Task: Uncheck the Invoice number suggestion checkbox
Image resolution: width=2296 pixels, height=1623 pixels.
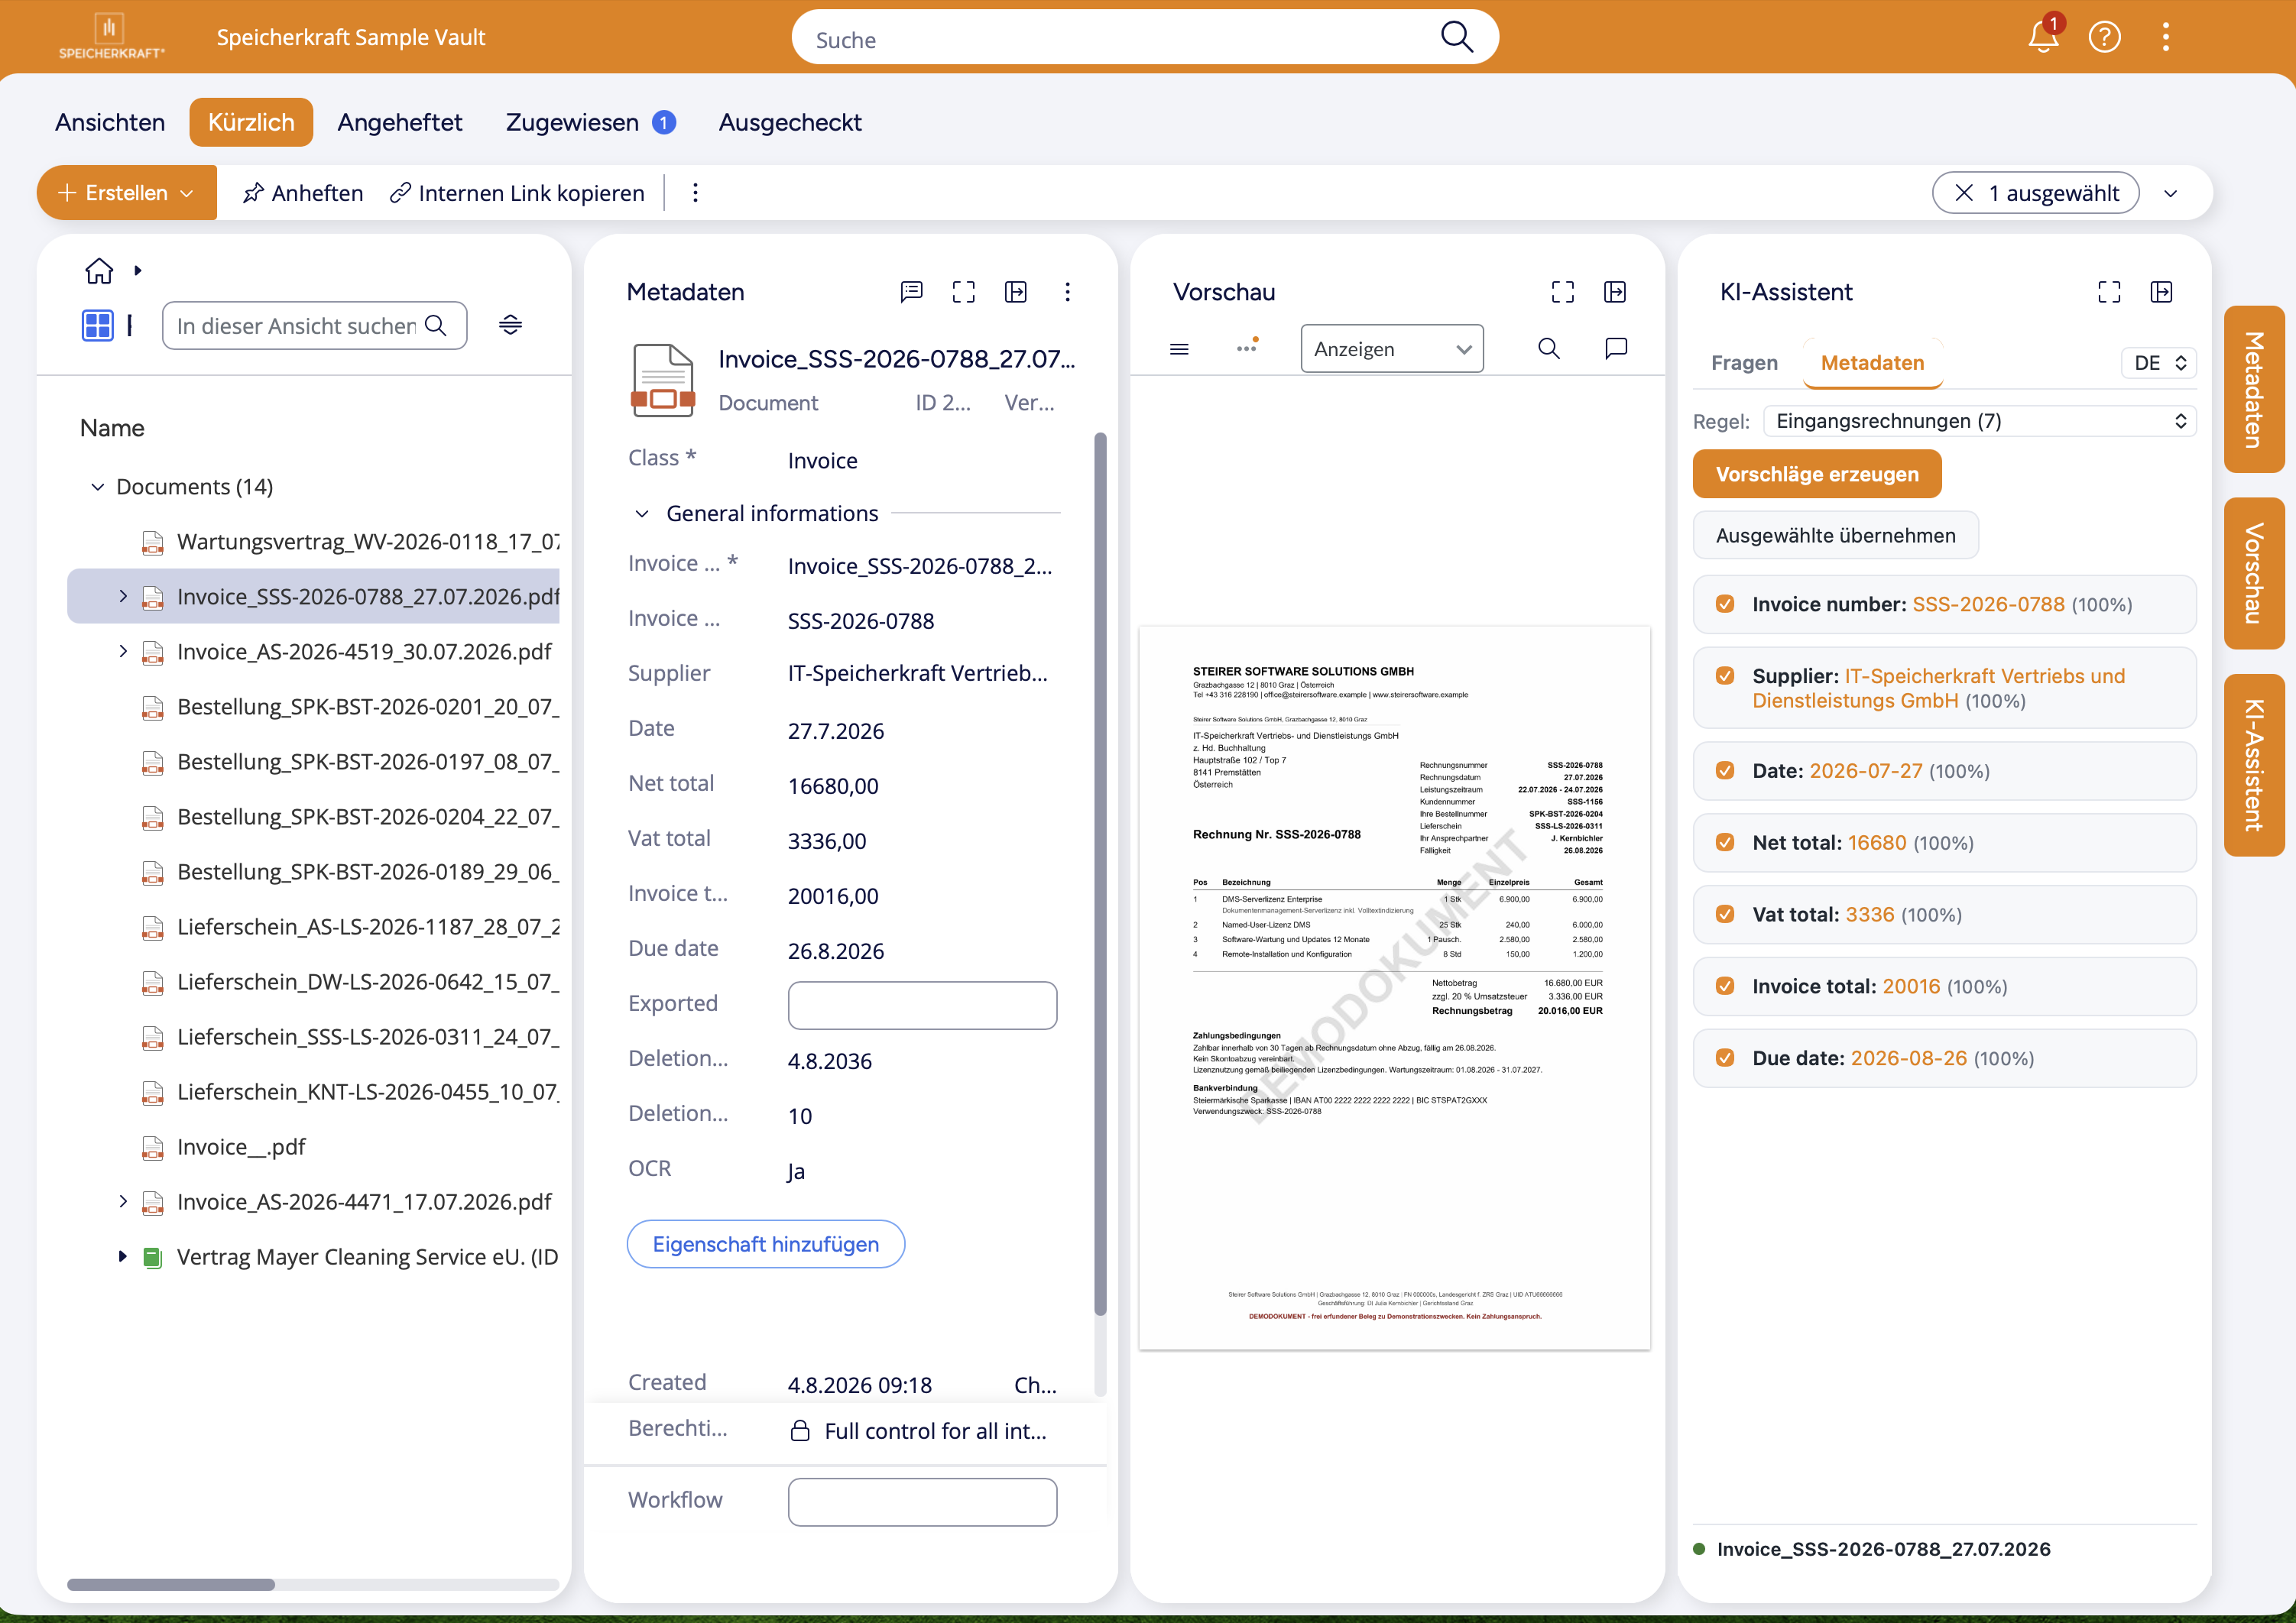Action: [1724, 604]
